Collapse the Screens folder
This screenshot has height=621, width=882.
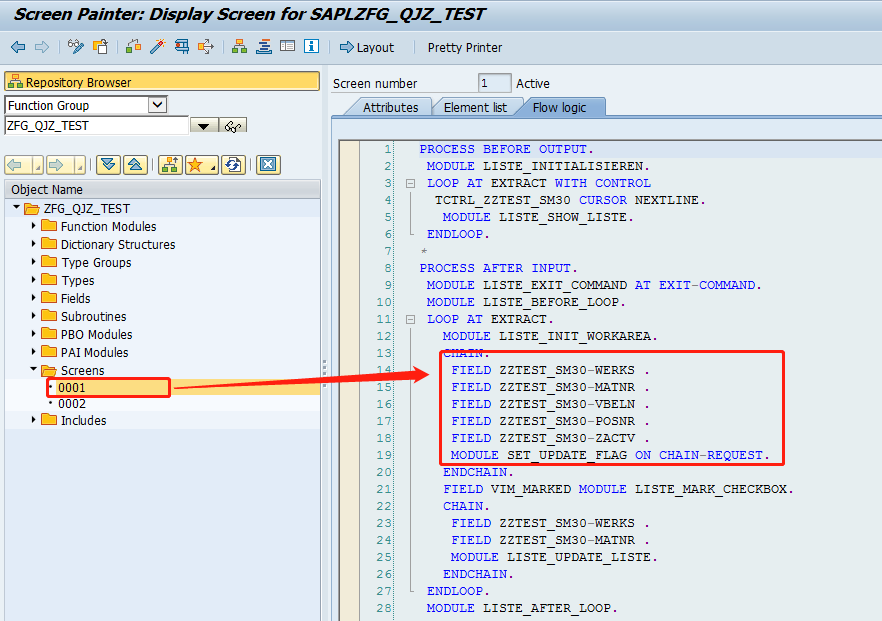point(34,369)
